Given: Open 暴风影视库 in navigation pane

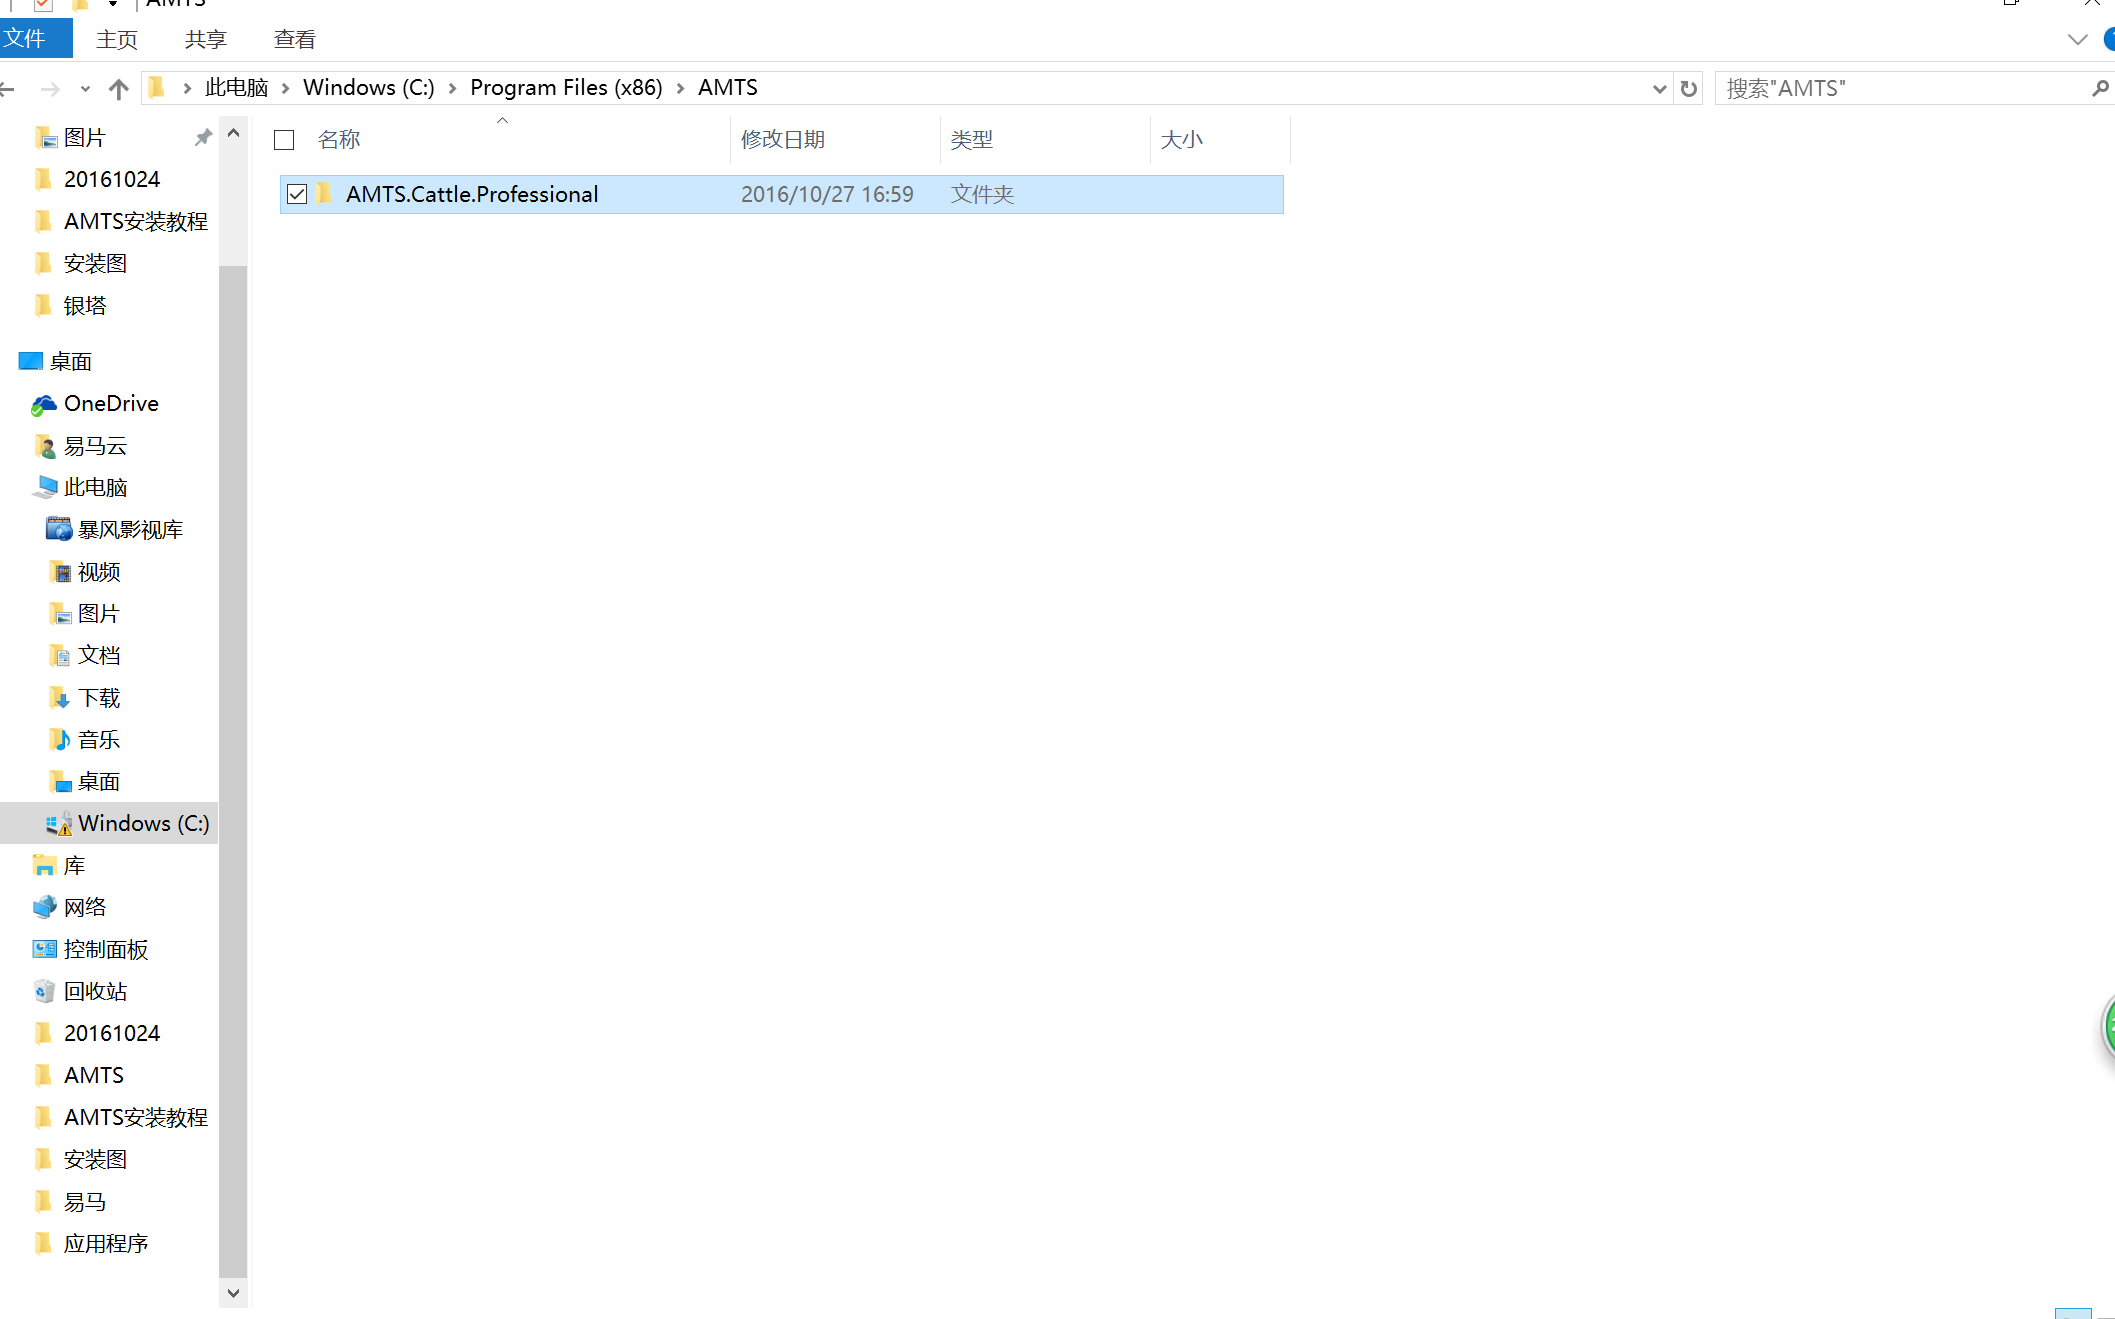Looking at the screenshot, I should click(x=130, y=529).
